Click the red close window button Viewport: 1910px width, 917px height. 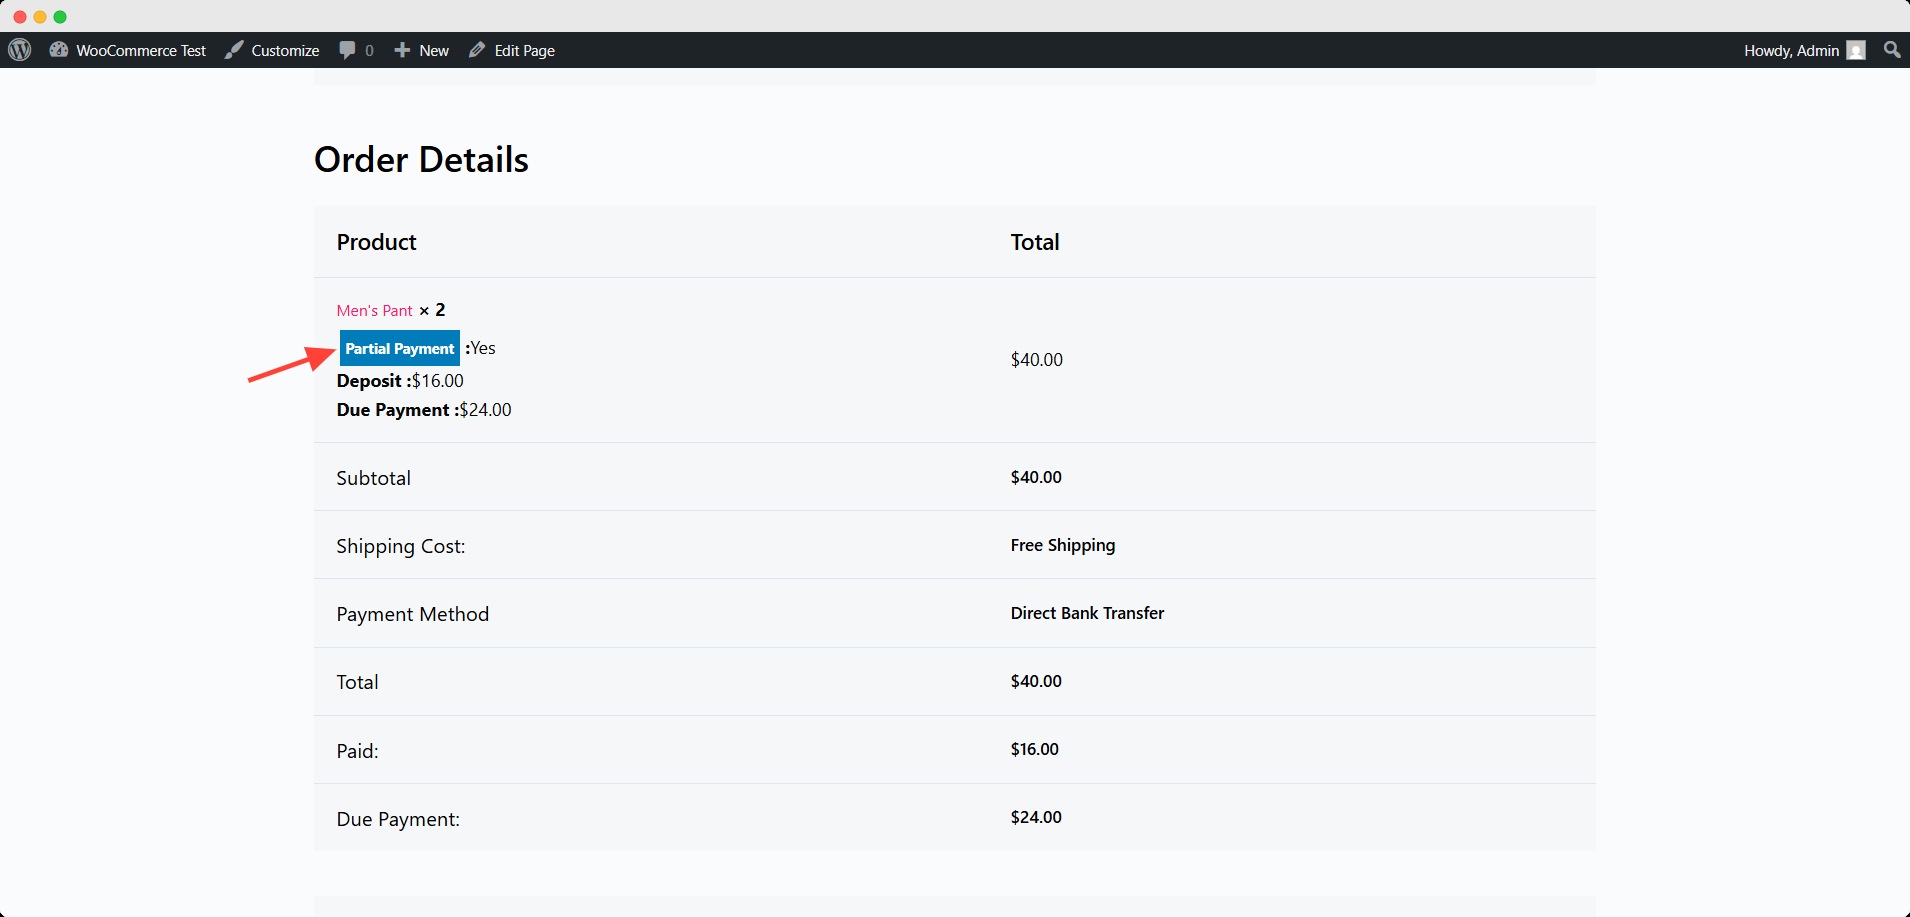[20, 17]
